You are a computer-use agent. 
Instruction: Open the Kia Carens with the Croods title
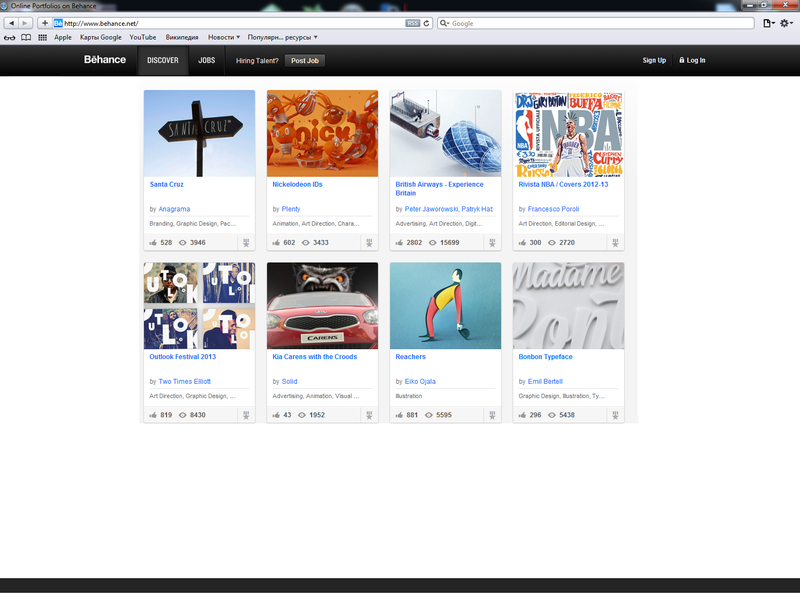click(315, 357)
